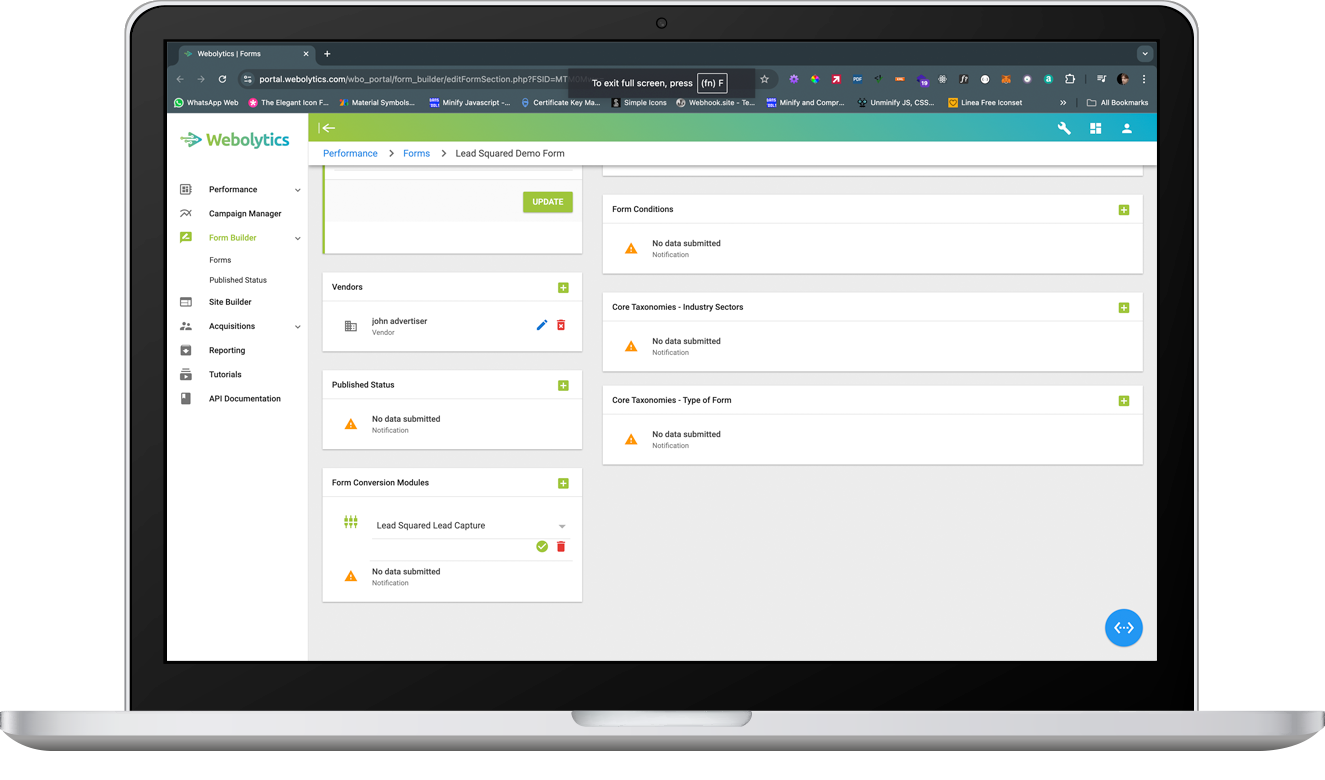Click the browser address bar URL

[x=420, y=79]
